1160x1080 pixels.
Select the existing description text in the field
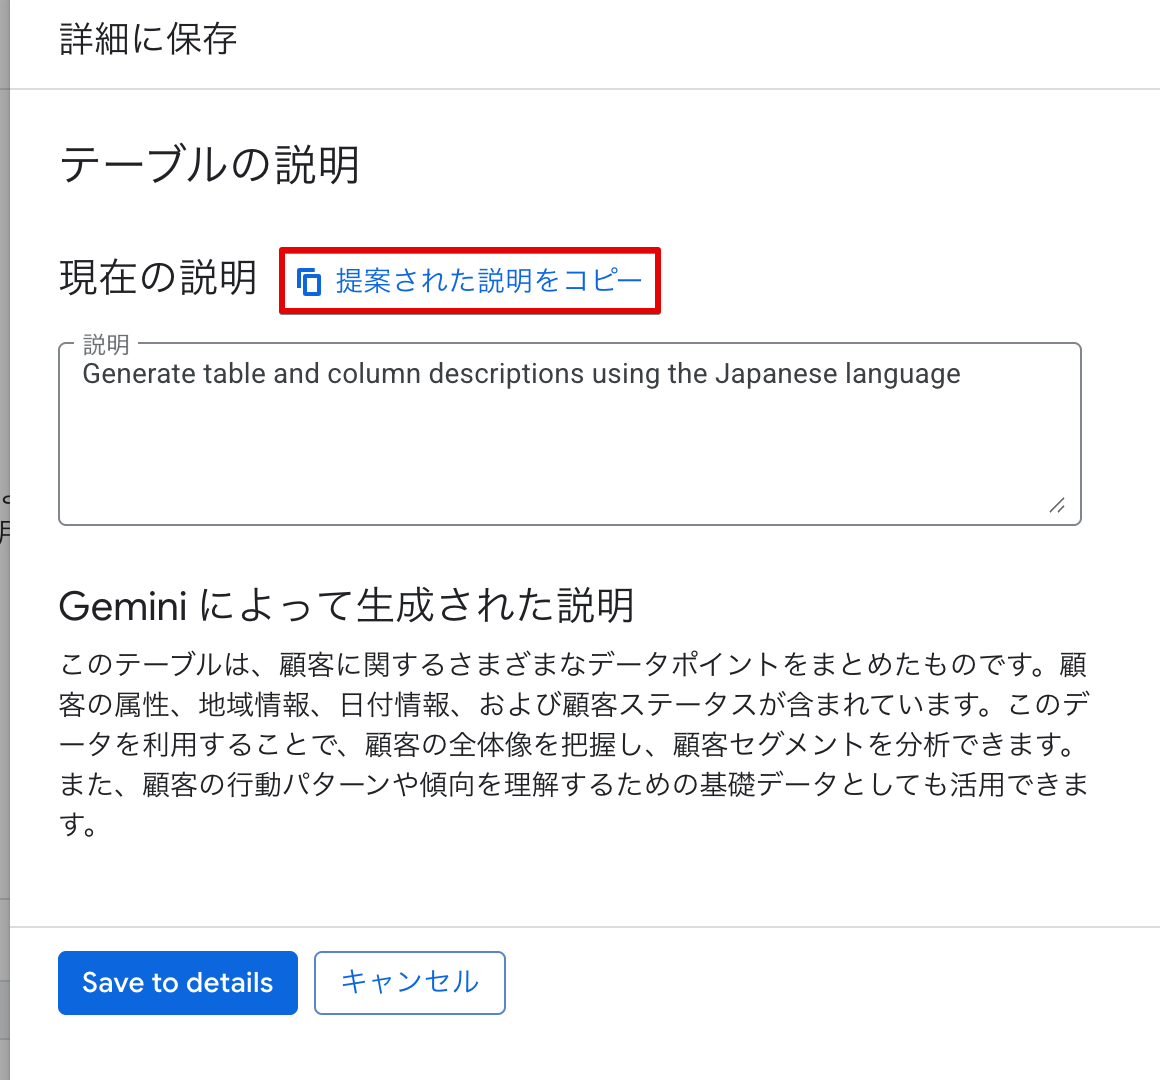pos(520,373)
